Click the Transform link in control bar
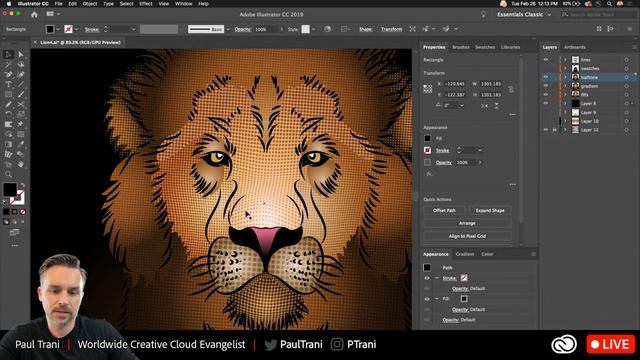This screenshot has height=360, width=640. point(391,29)
